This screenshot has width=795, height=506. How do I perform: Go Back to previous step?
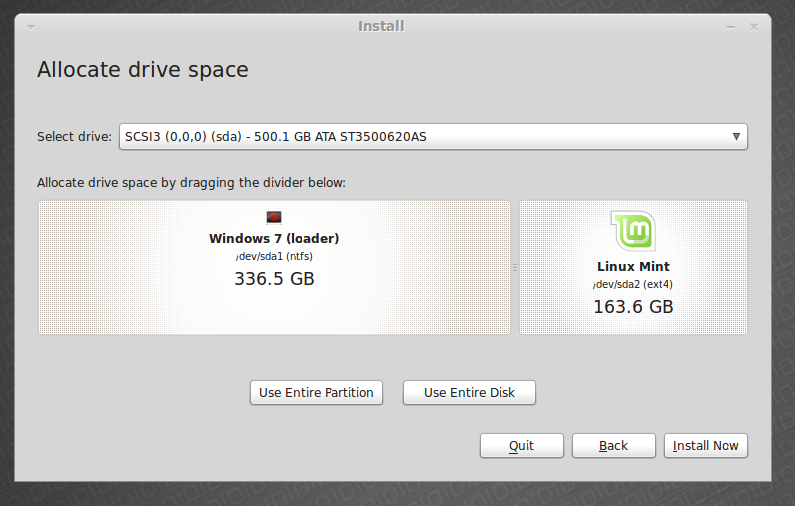pos(613,445)
